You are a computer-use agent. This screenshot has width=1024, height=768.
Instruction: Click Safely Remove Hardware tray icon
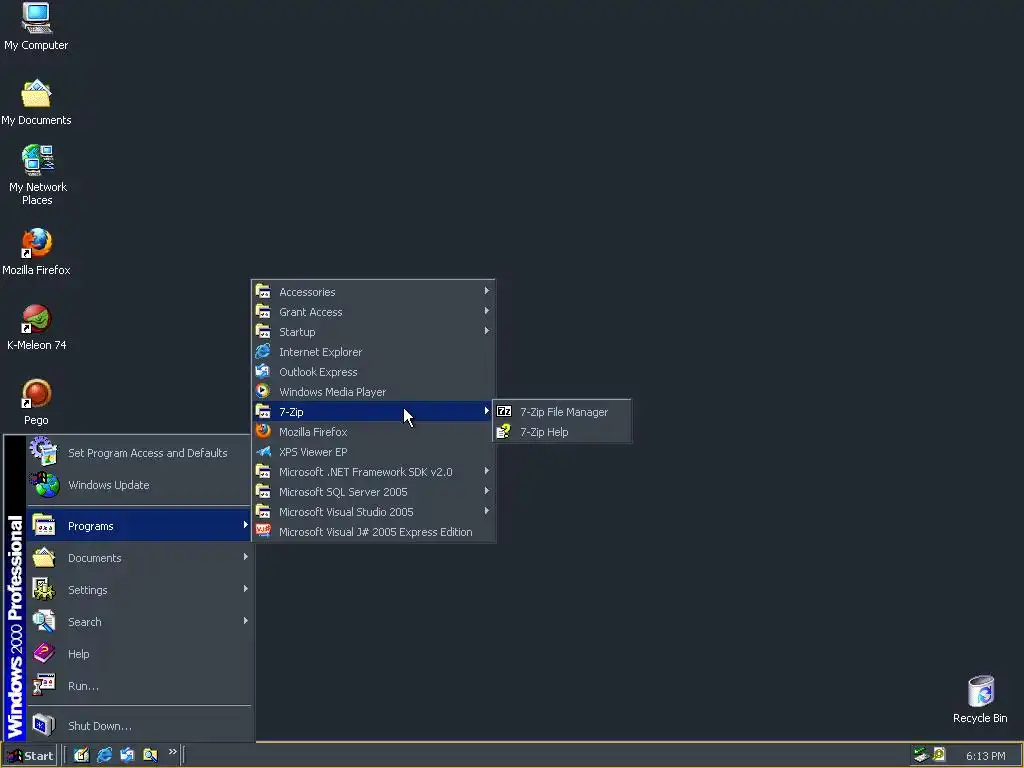click(x=921, y=755)
